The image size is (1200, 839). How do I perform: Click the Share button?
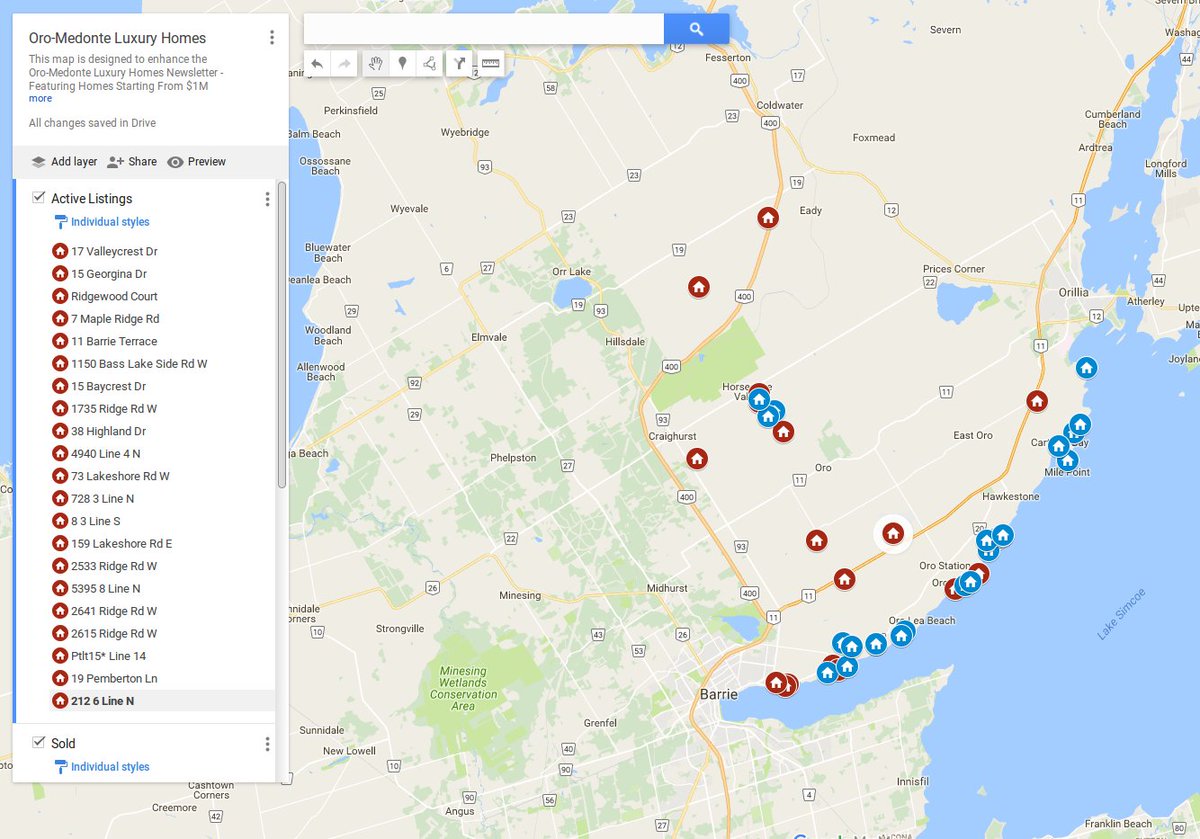[132, 162]
